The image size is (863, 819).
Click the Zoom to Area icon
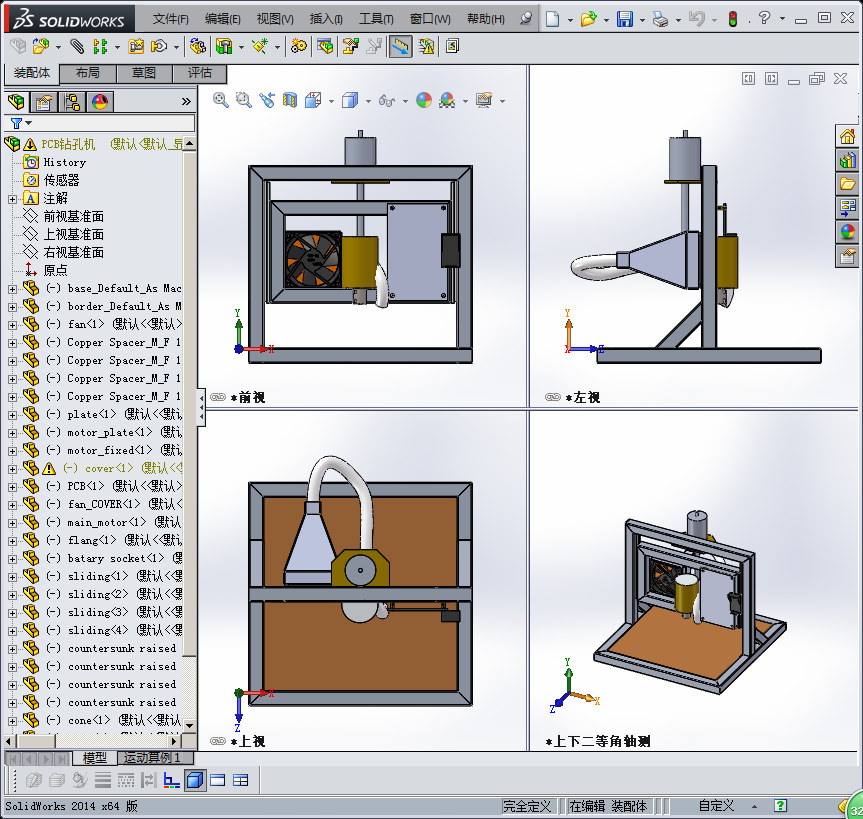[x=243, y=100]
